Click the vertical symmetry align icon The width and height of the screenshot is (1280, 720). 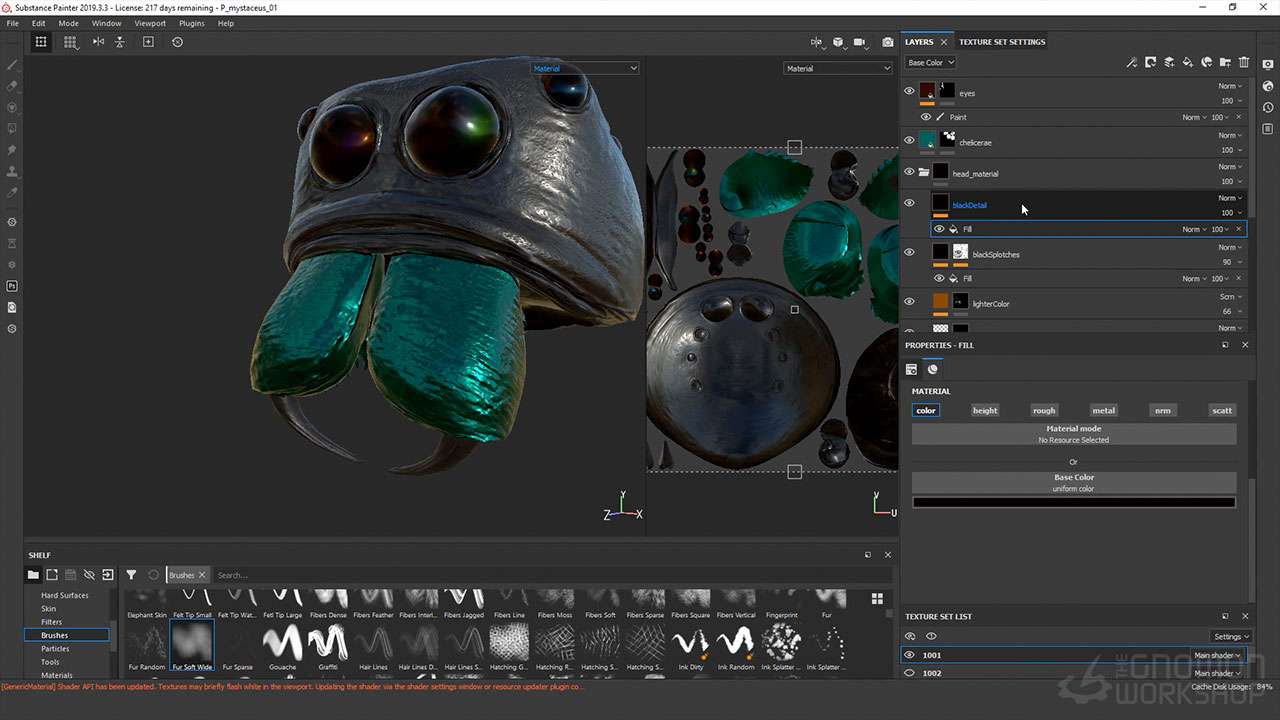(120, 42)
